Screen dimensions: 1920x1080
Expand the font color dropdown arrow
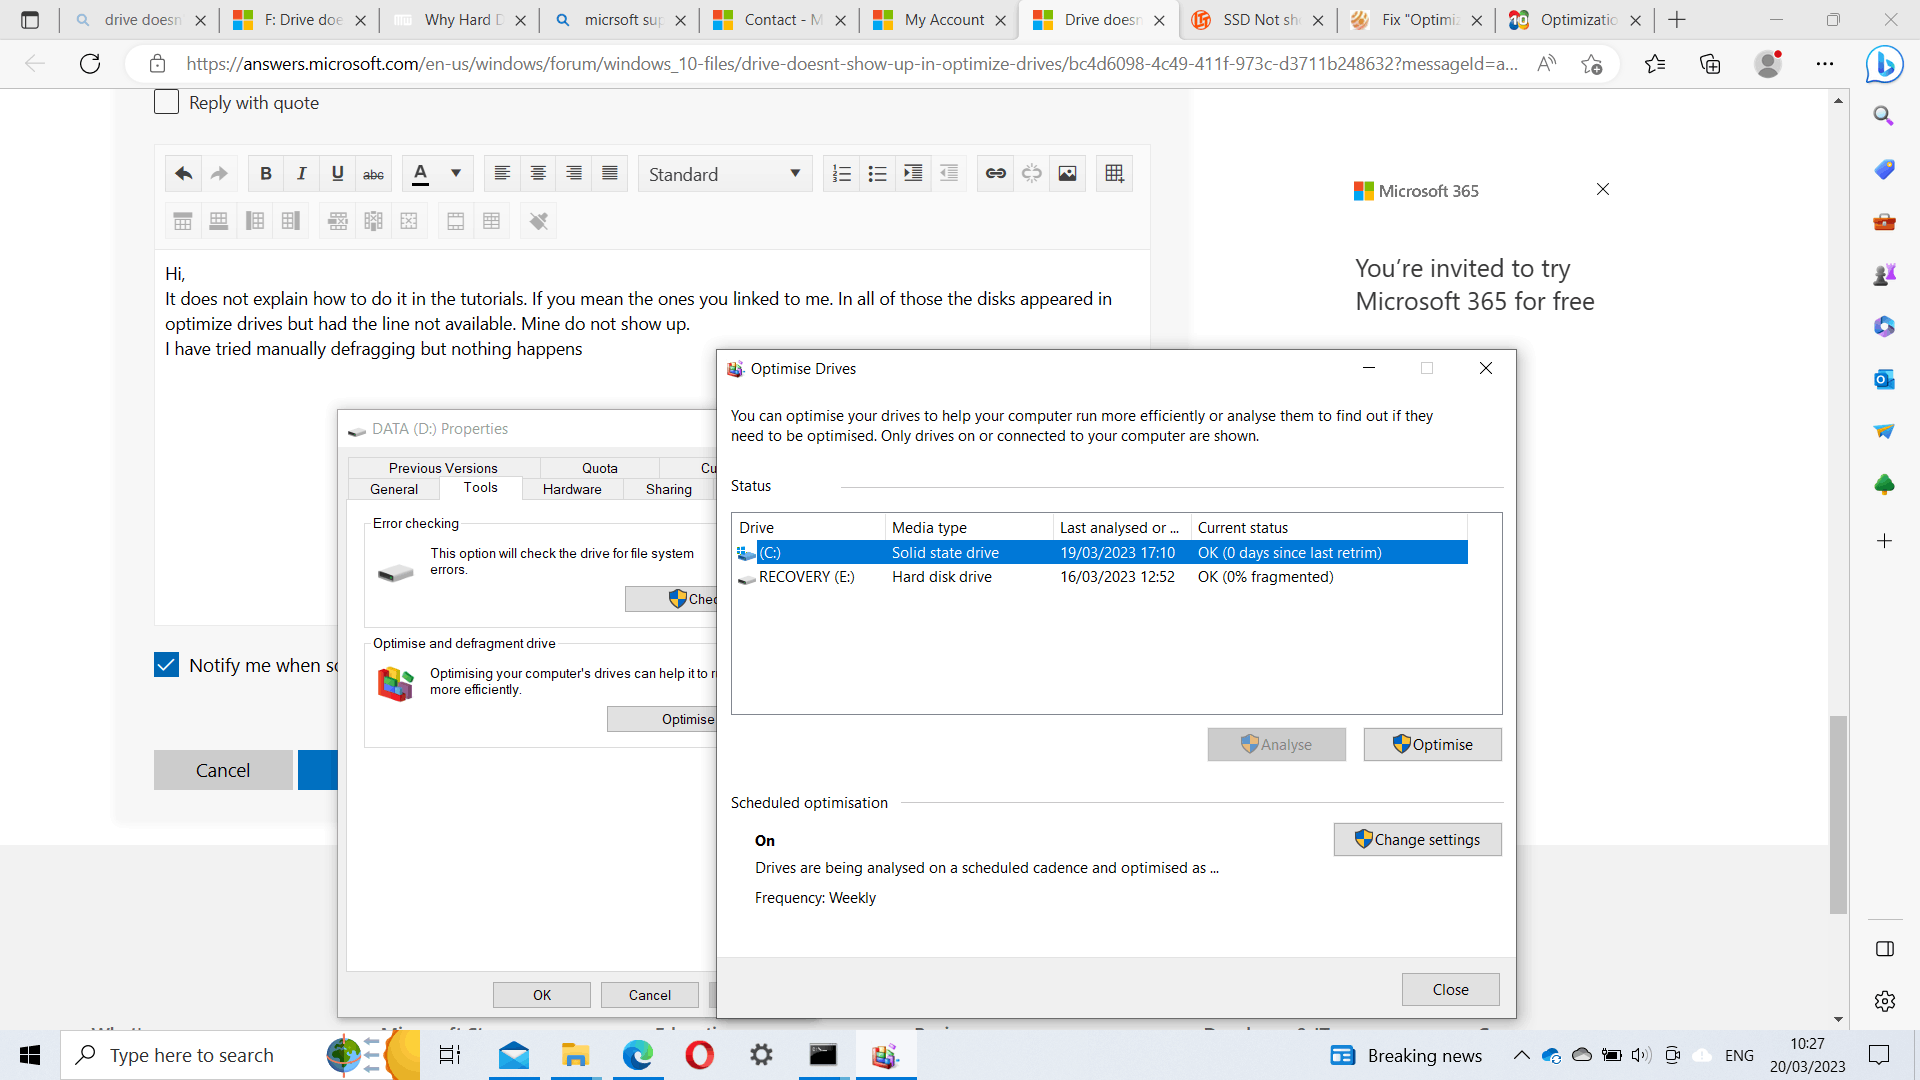pyautogui.click(x=456, y=173)
